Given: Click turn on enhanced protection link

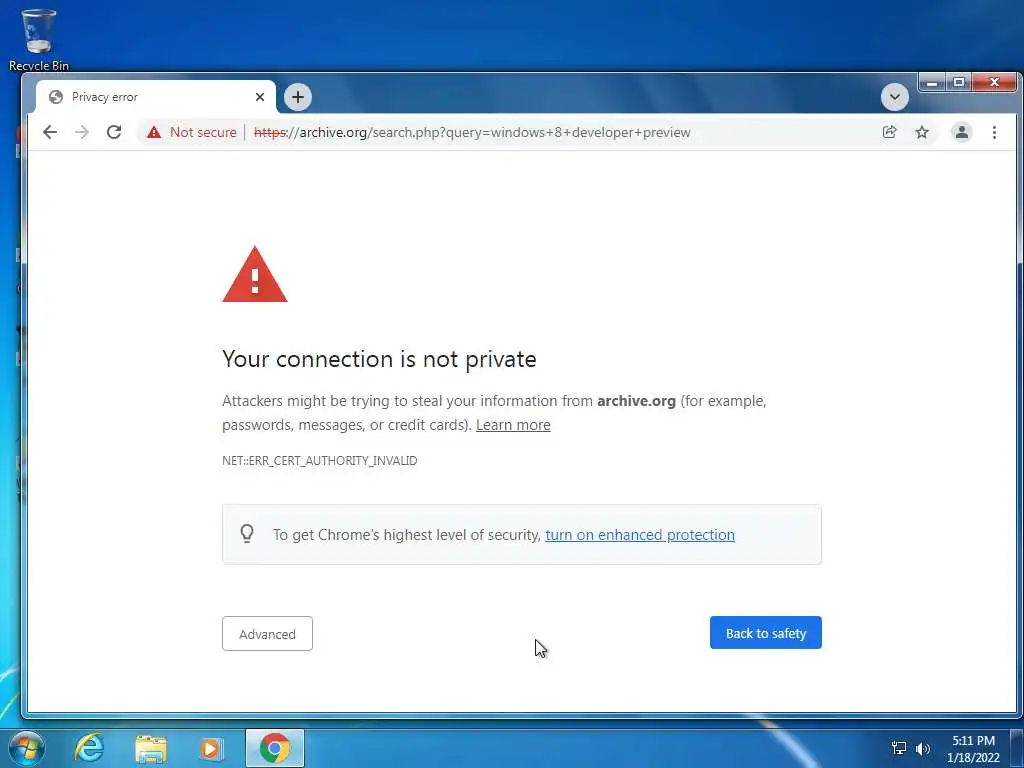Looking at the screenshot, I should [640, 535].
